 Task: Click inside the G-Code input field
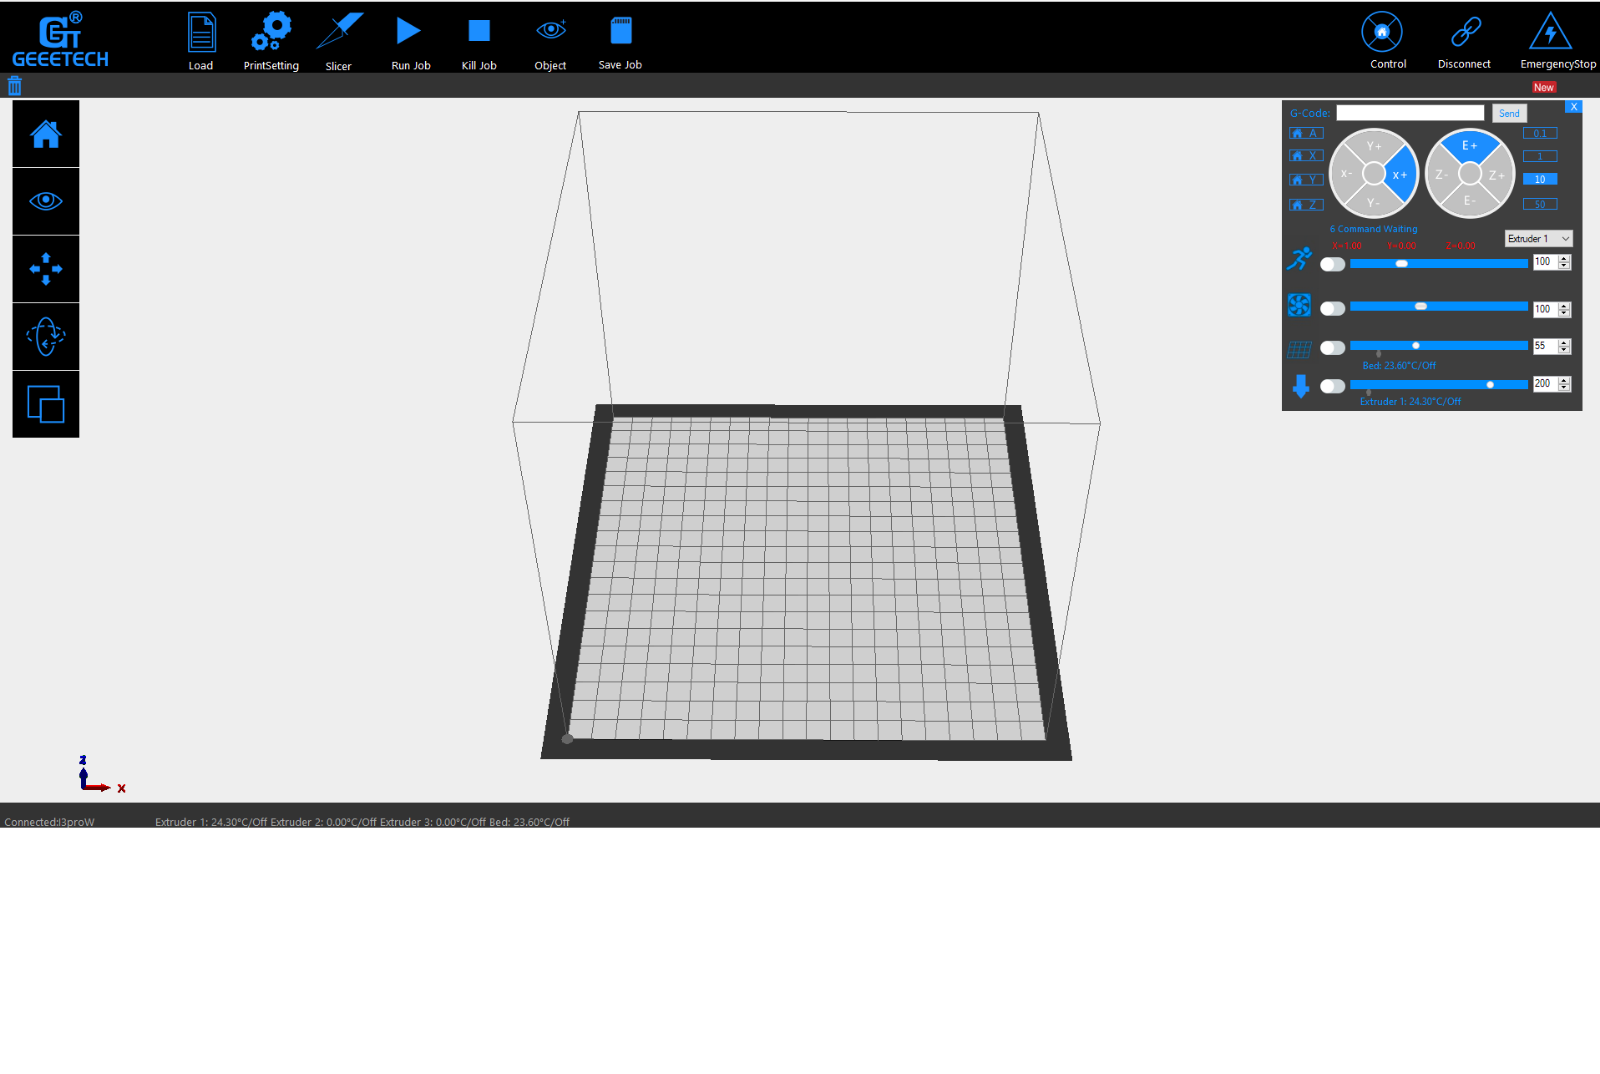[x=1410, y=113]
